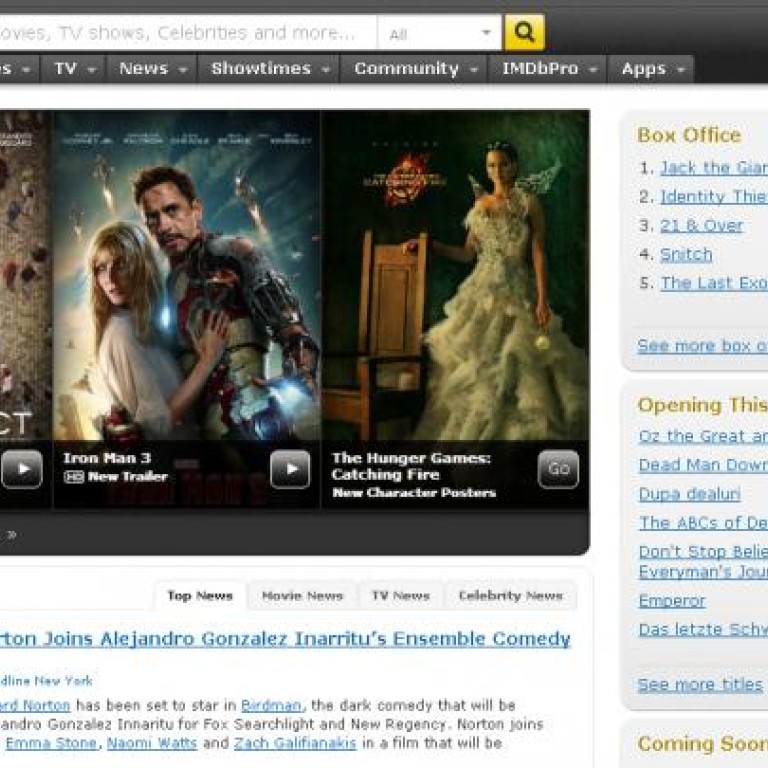Open Das letzte Schweigen link

[703, 629]
